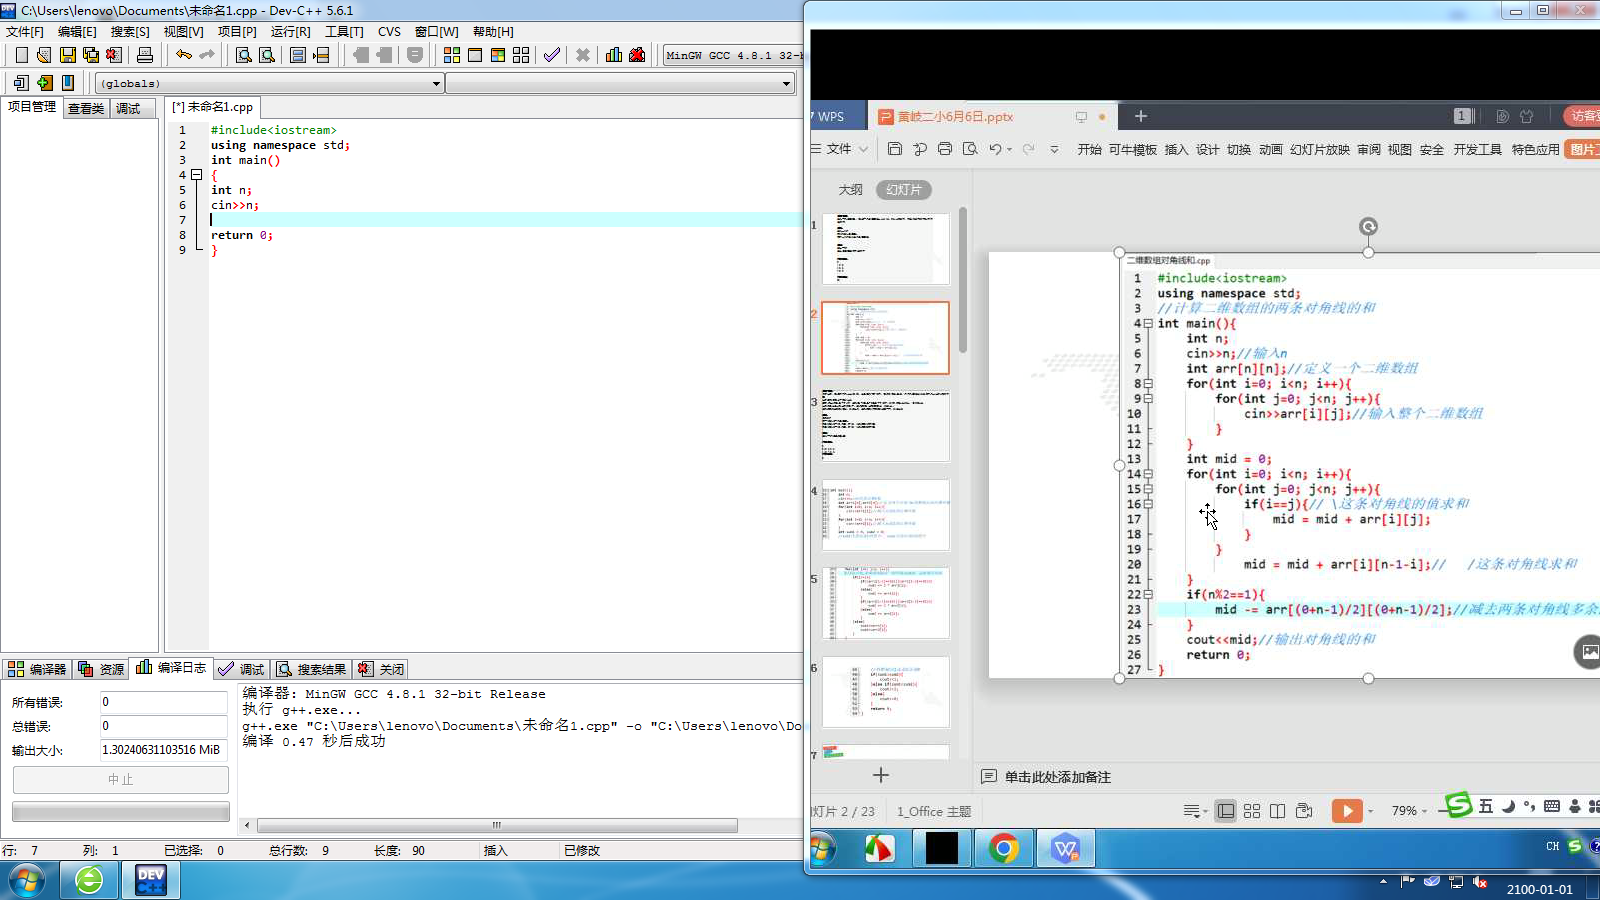The image size is (1600, 900).
Task: Click Close file icon in Dev-C++ toolbar
Action: [114, 55]
